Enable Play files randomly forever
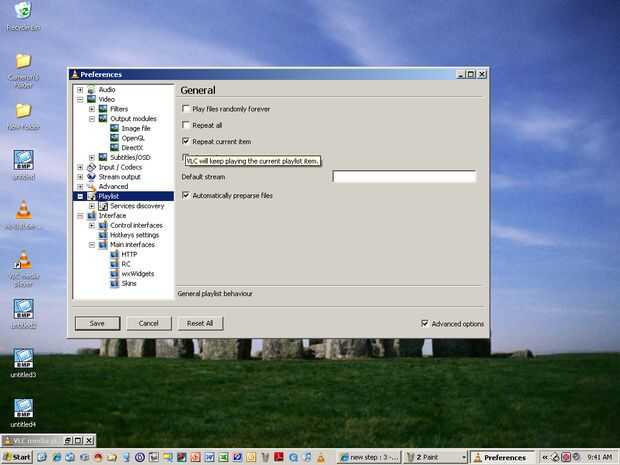This screenshot has width=620, height=465. (x=185, y=108)
